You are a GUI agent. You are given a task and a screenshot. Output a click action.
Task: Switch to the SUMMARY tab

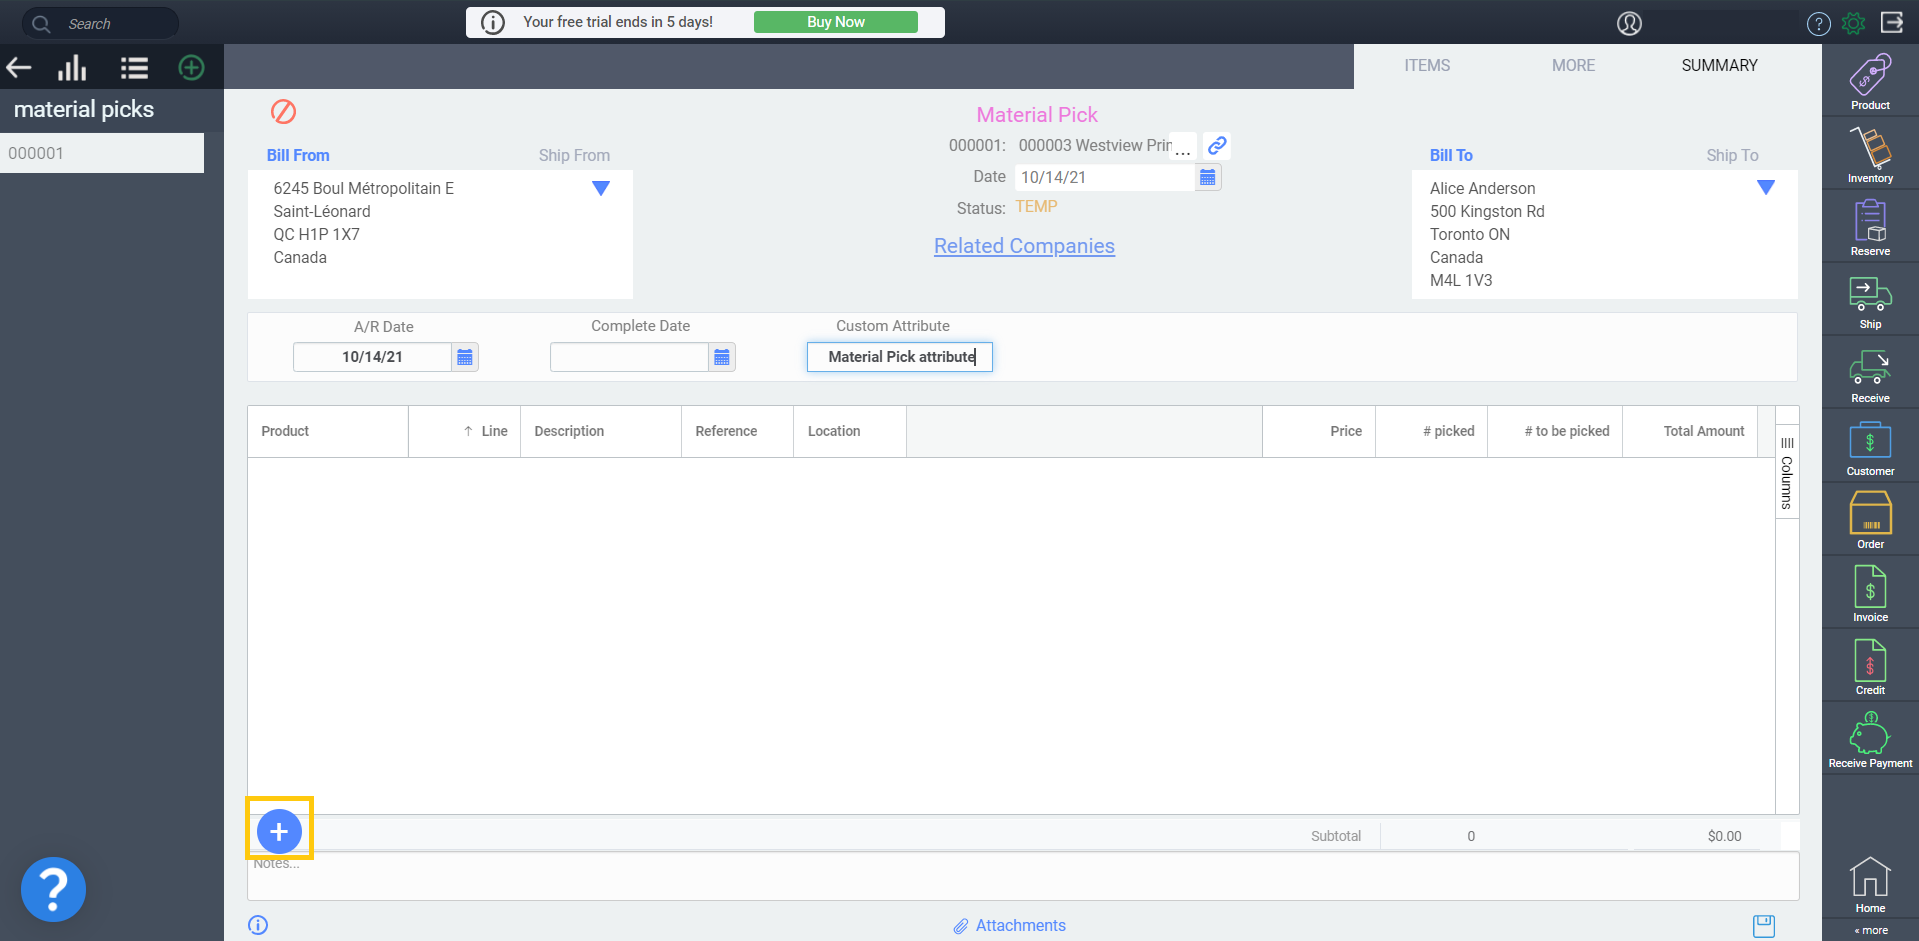[x=1719, y=66]
